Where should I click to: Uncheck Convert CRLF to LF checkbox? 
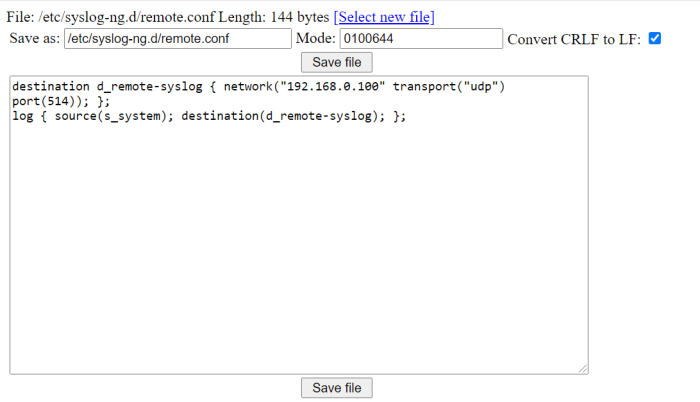[654, 38]
